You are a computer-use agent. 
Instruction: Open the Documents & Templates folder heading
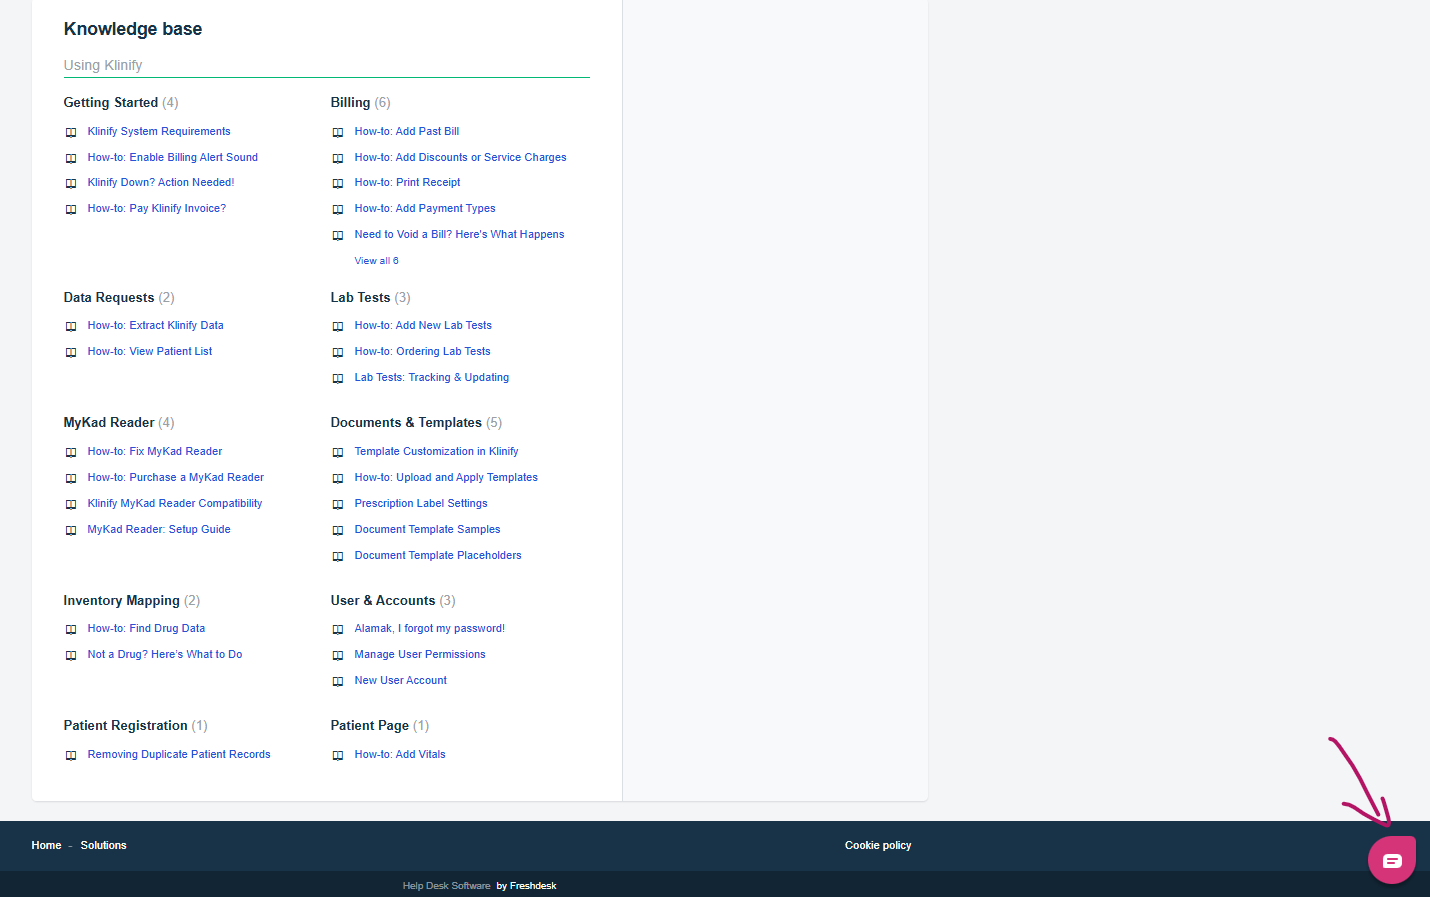(x=406, y=422)
